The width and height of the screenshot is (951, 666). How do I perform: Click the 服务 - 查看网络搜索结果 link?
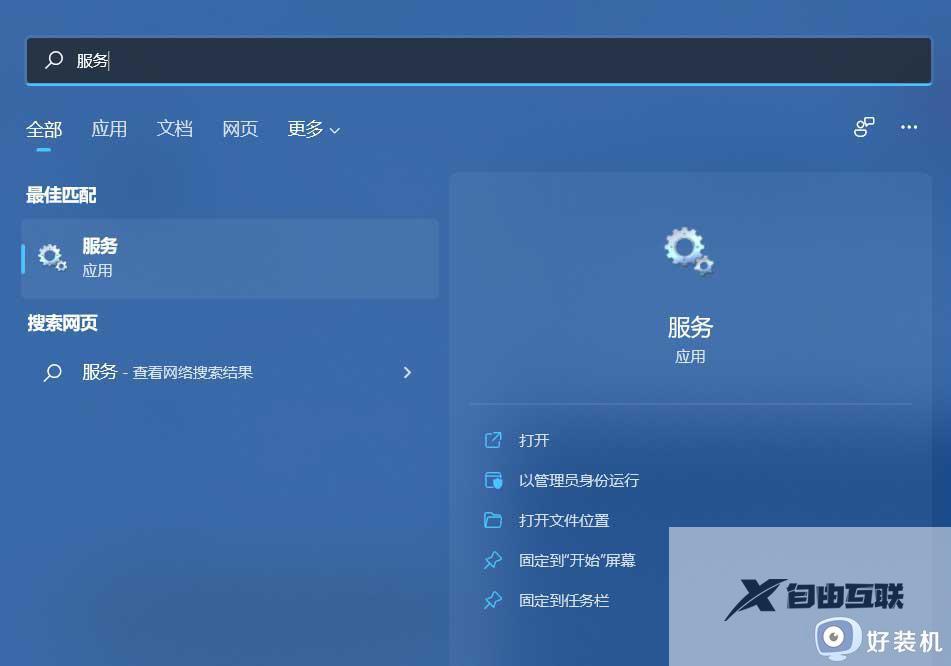[167, 372]
